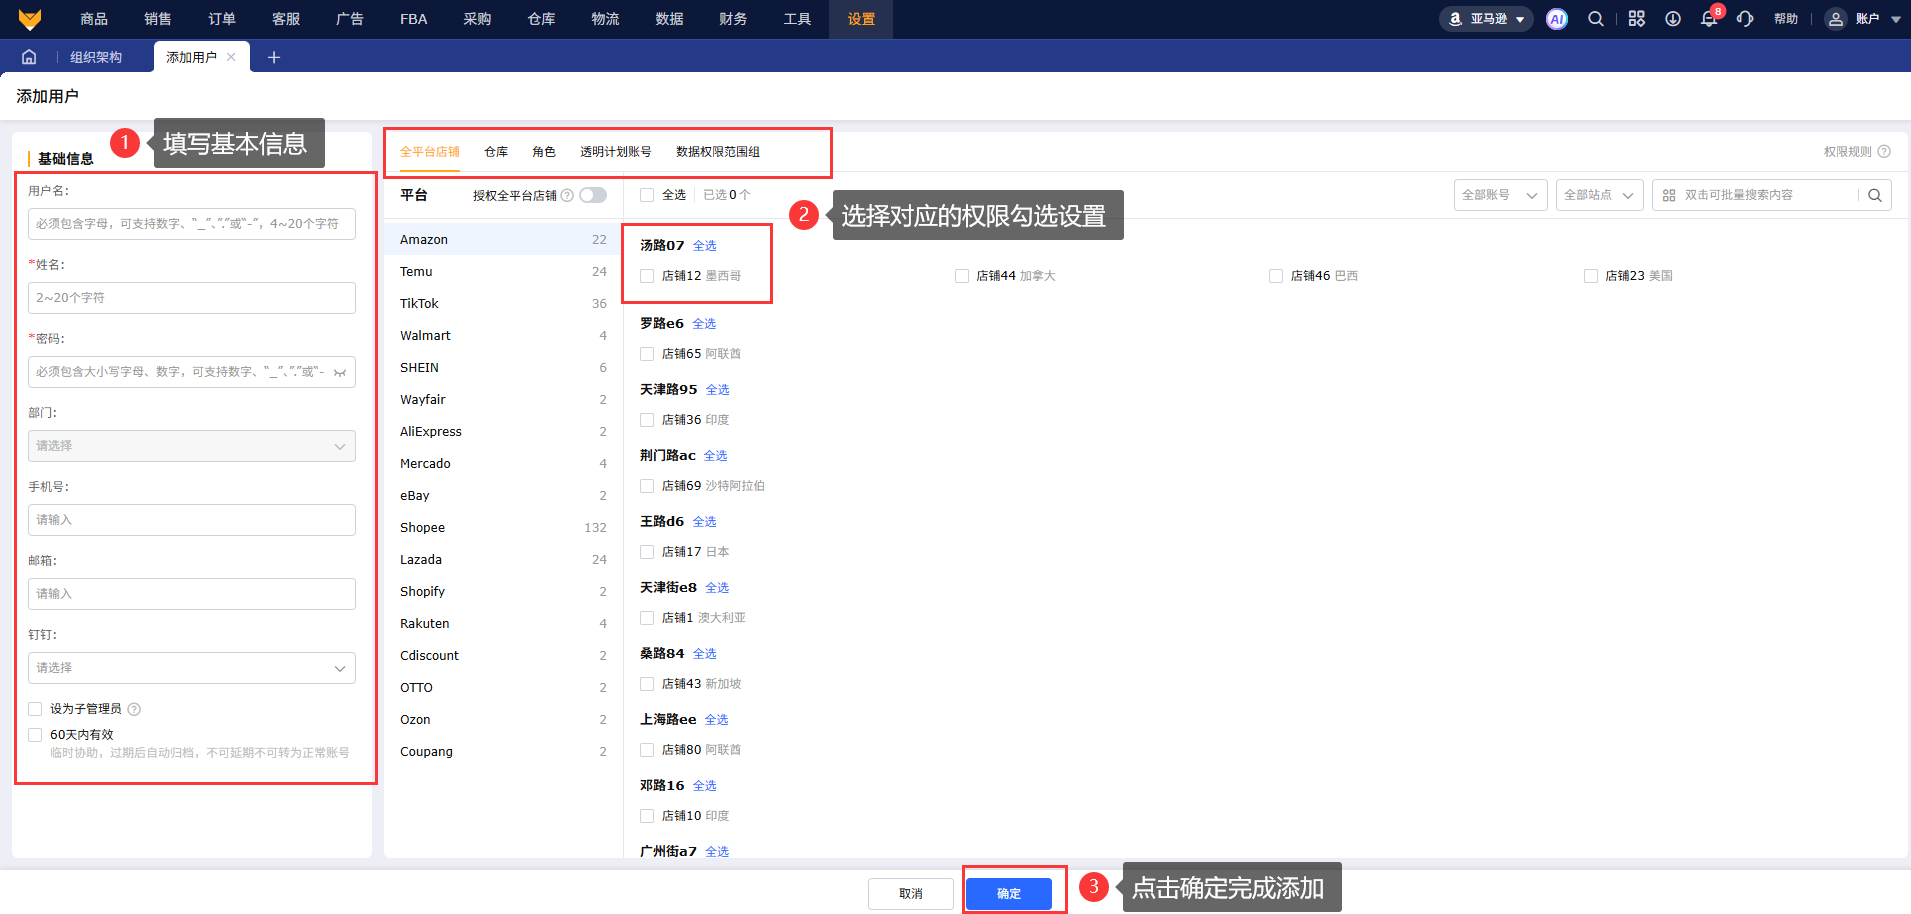The width and height of the screenshot is (1911, 914).
Task: Focus the 手机号 input field
Action: click(x=192, y=520)
